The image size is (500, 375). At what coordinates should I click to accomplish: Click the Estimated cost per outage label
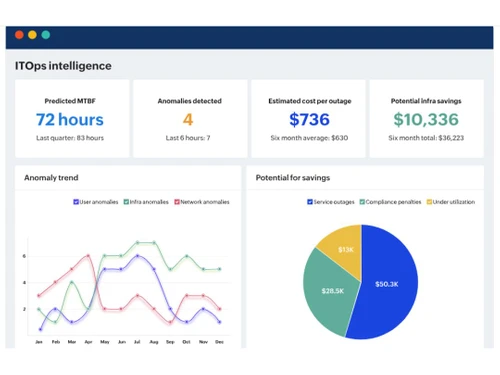coord(310,101)
